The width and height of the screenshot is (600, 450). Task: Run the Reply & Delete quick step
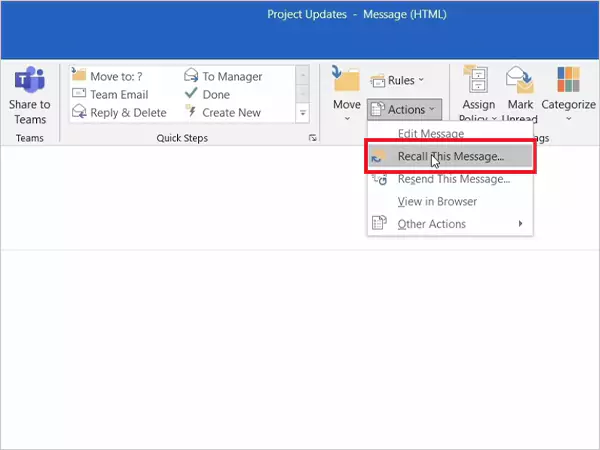(x=119, y=112)
